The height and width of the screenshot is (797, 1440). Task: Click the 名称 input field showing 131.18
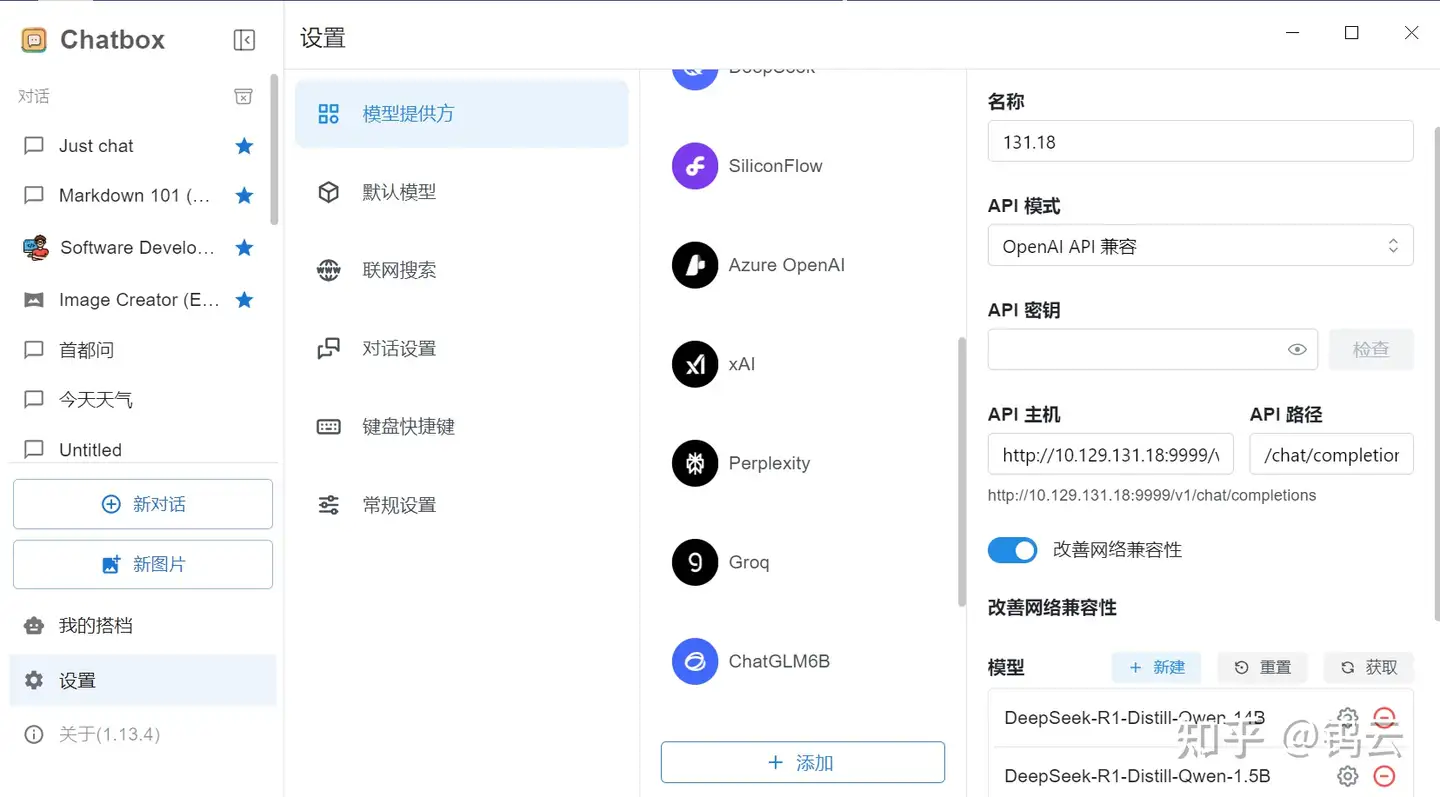[1200, 142]
